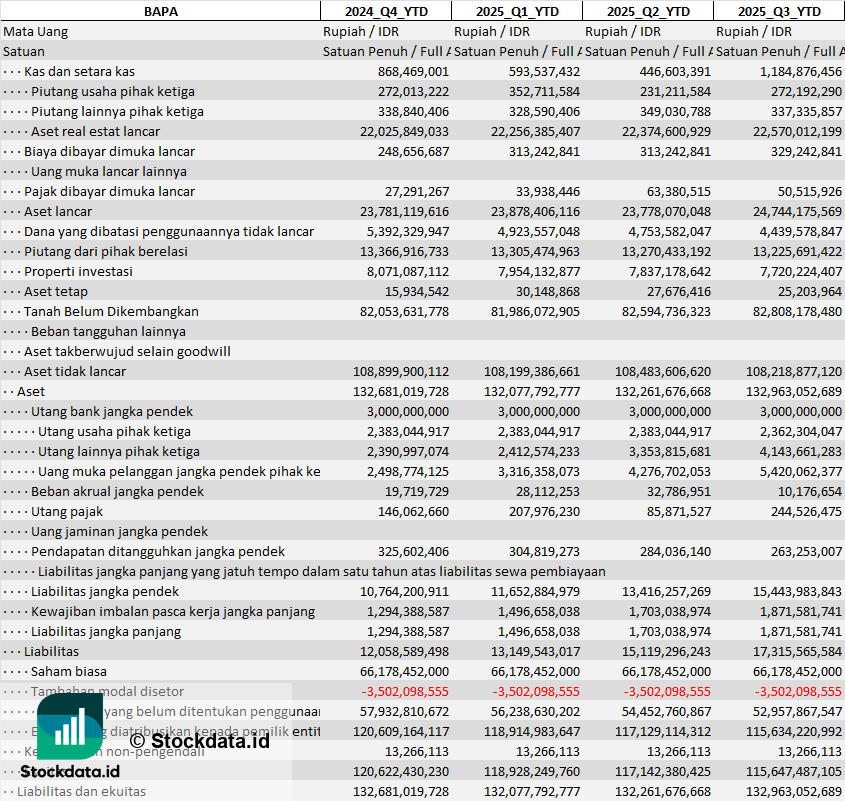The height and width of the screenshot is (801, 845).
Task: Click the Aset lancar row label
Action: [x=58, y=211]
